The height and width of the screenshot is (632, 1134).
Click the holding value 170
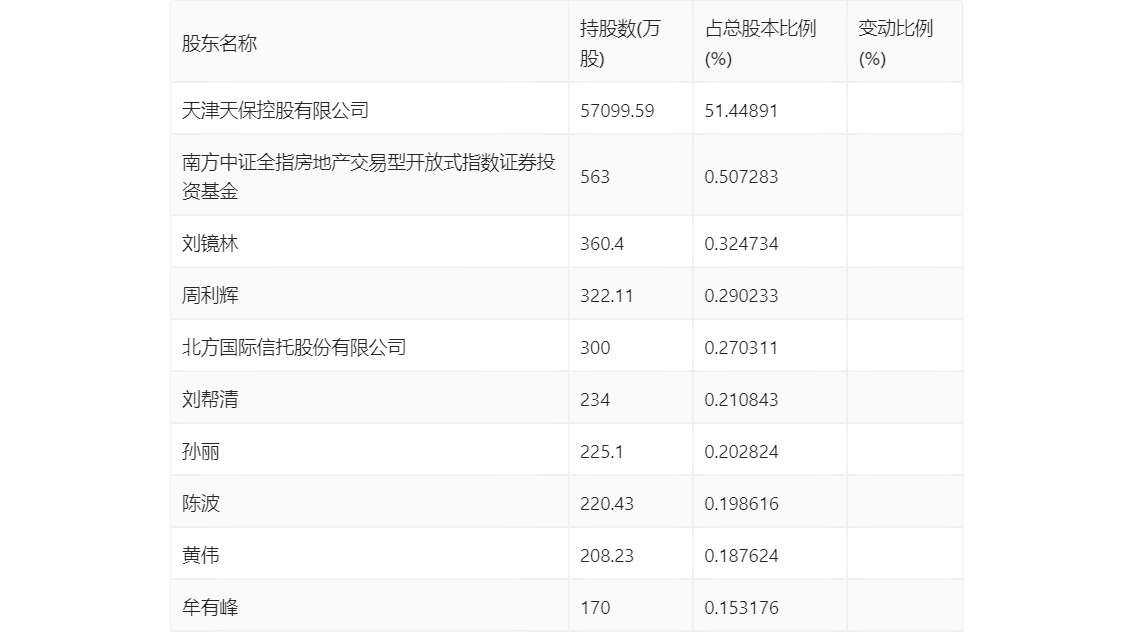(595, 608)
